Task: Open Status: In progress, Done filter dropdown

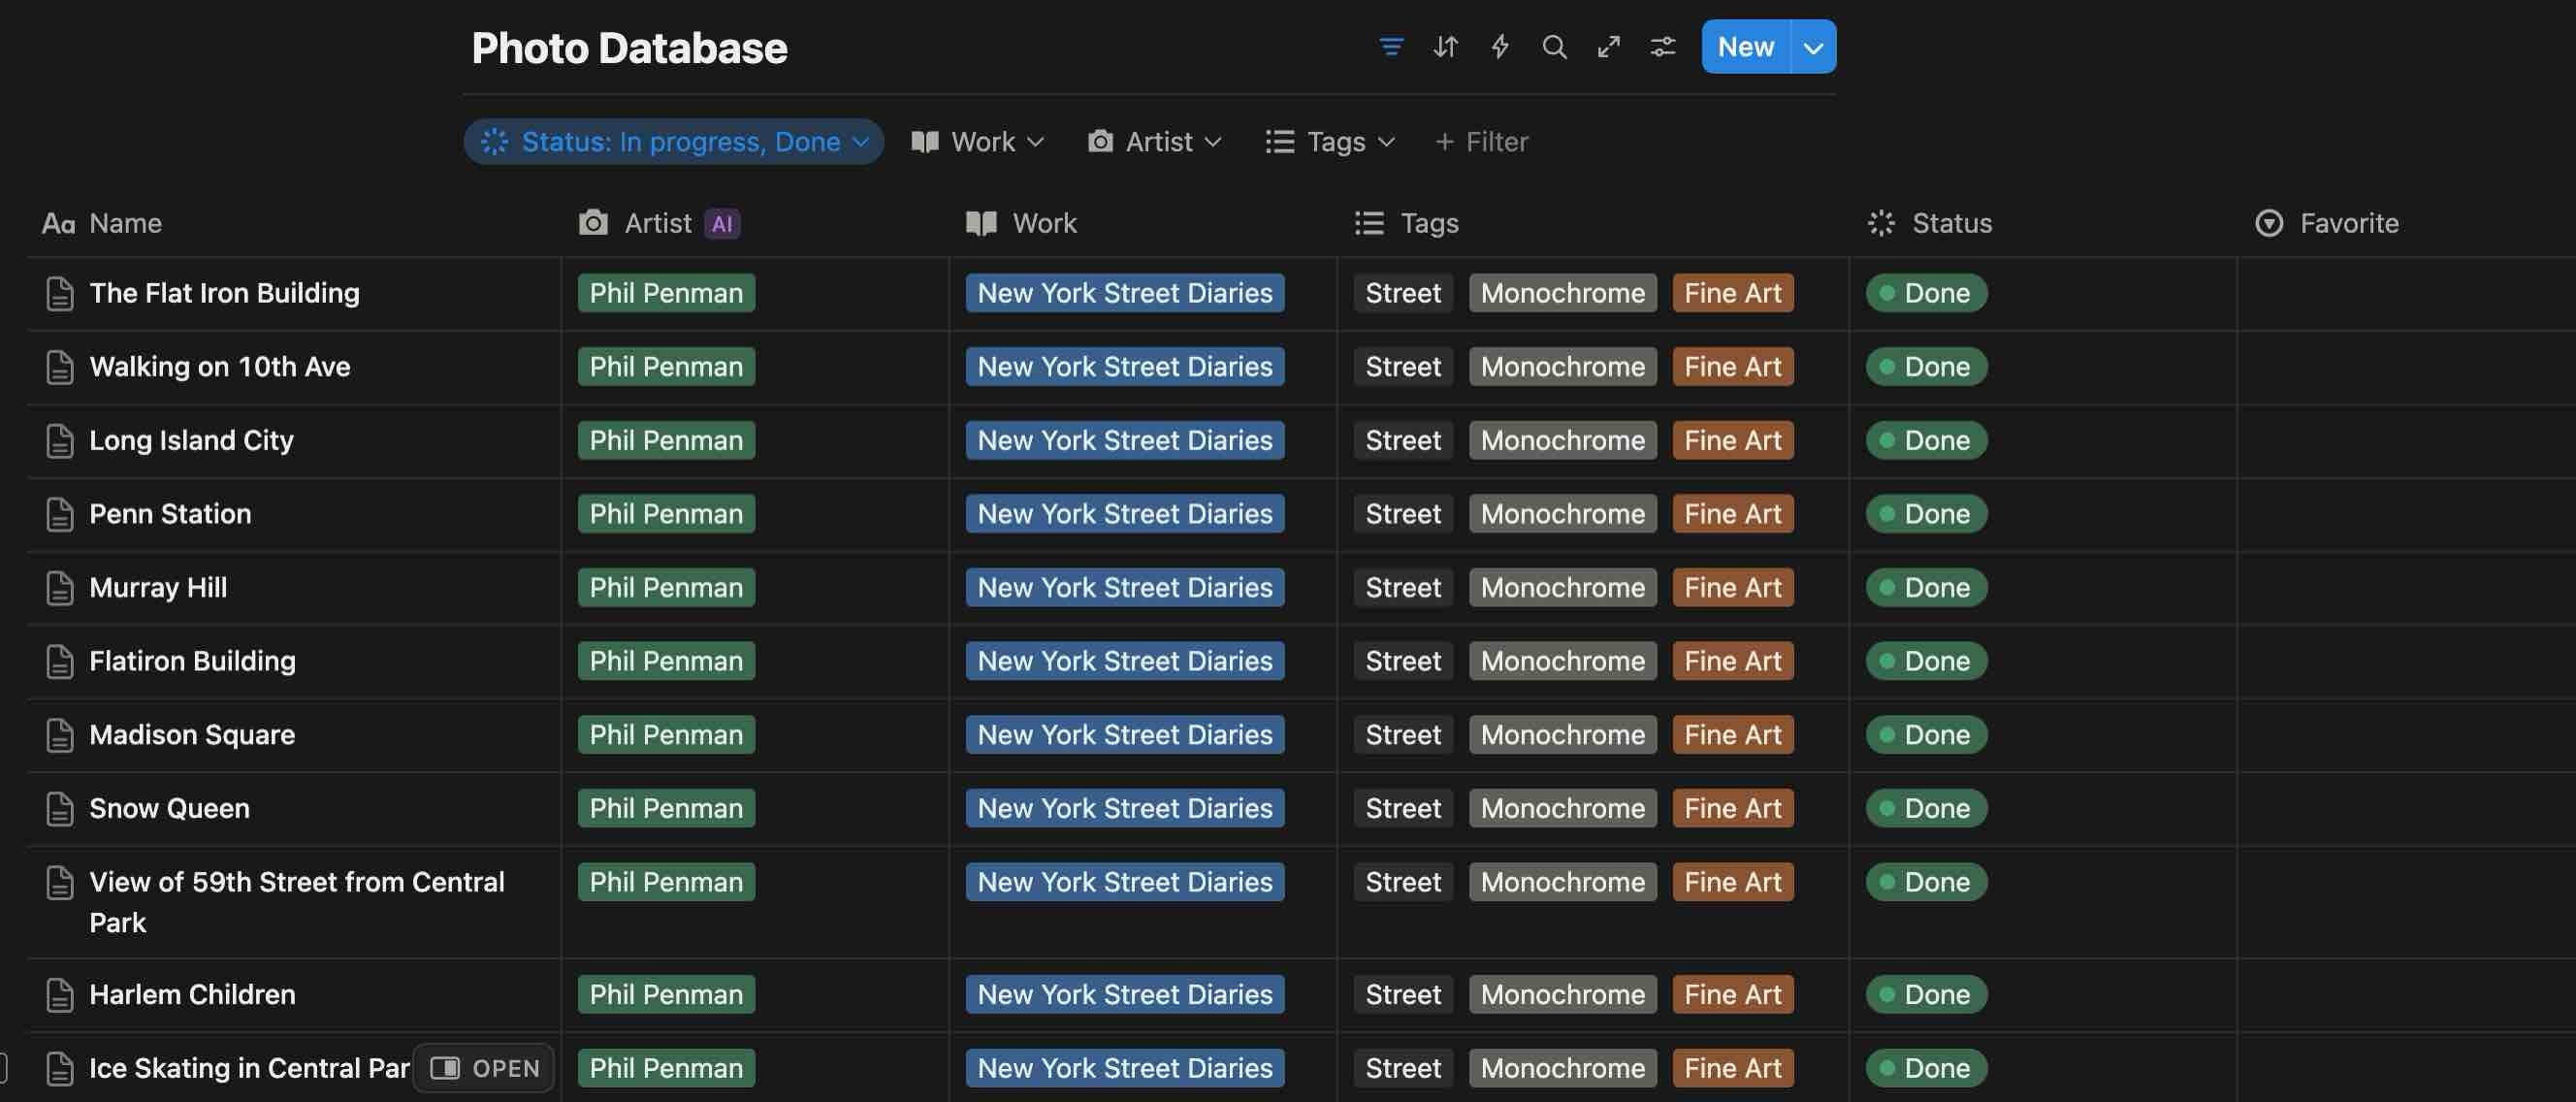Action: tap(673, 142)
